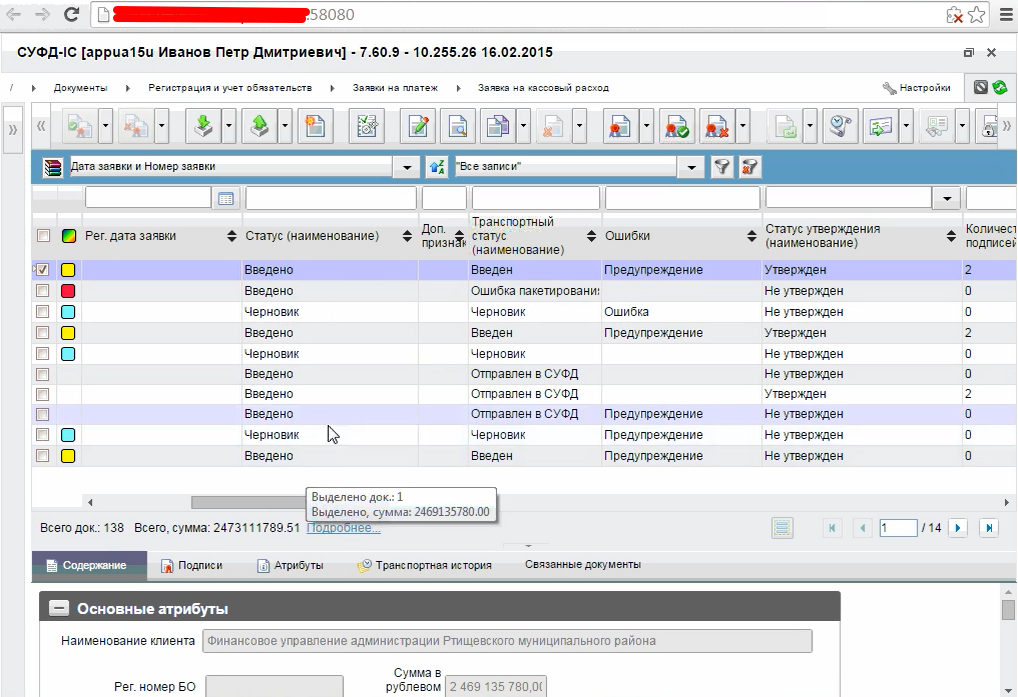
Task: Refresh list with green arrows icon
Action: (1000, 87)
